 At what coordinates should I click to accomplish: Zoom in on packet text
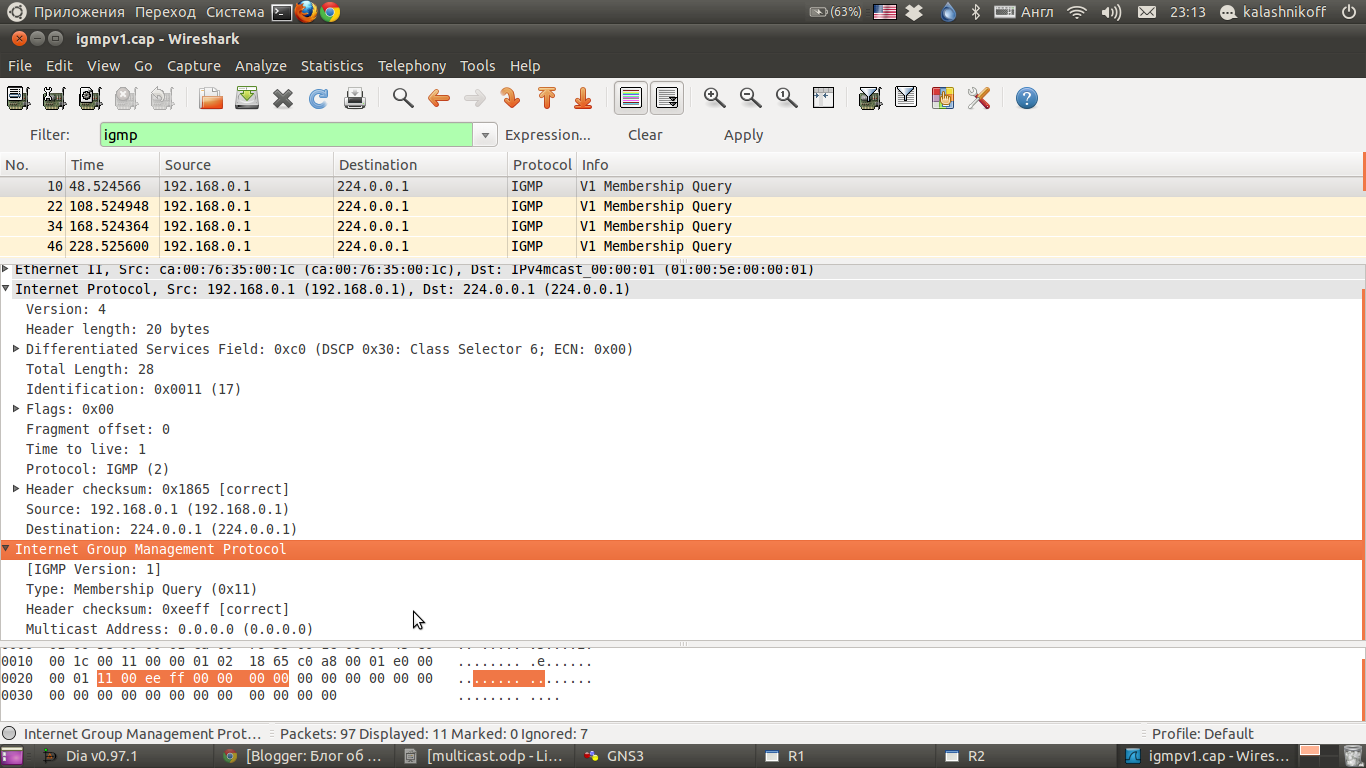714,98
